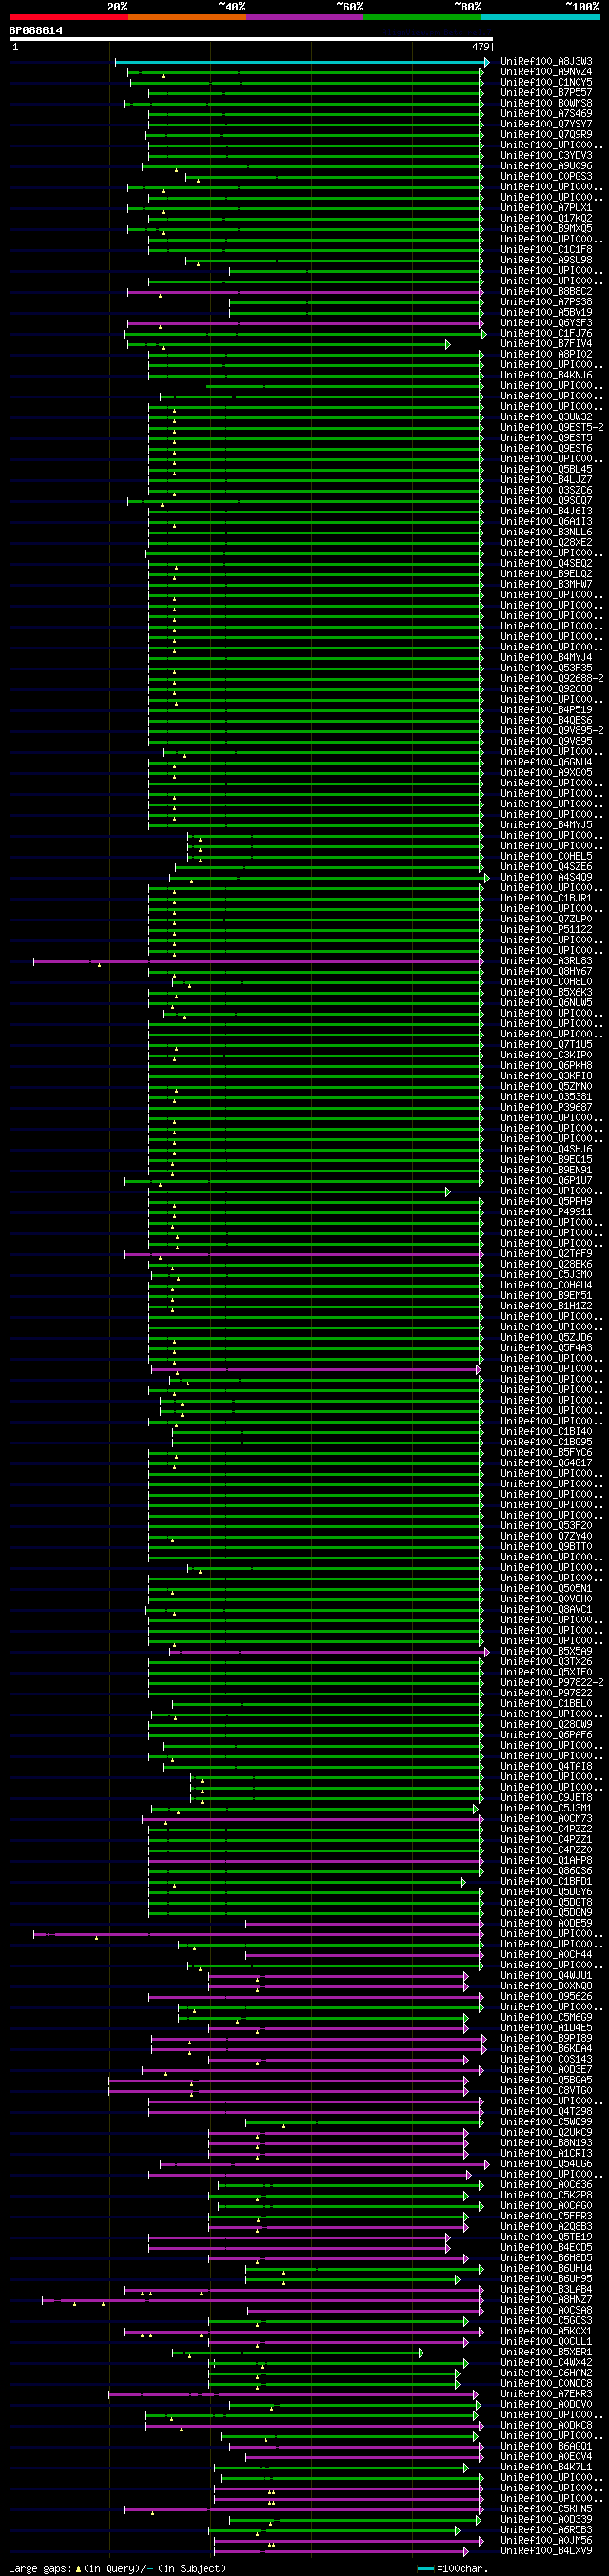Select the UniRef100_Q9EST5-2 isoform label
Image resolution: width=609 pixels, height=2576 pixels.
click(552, 428)
